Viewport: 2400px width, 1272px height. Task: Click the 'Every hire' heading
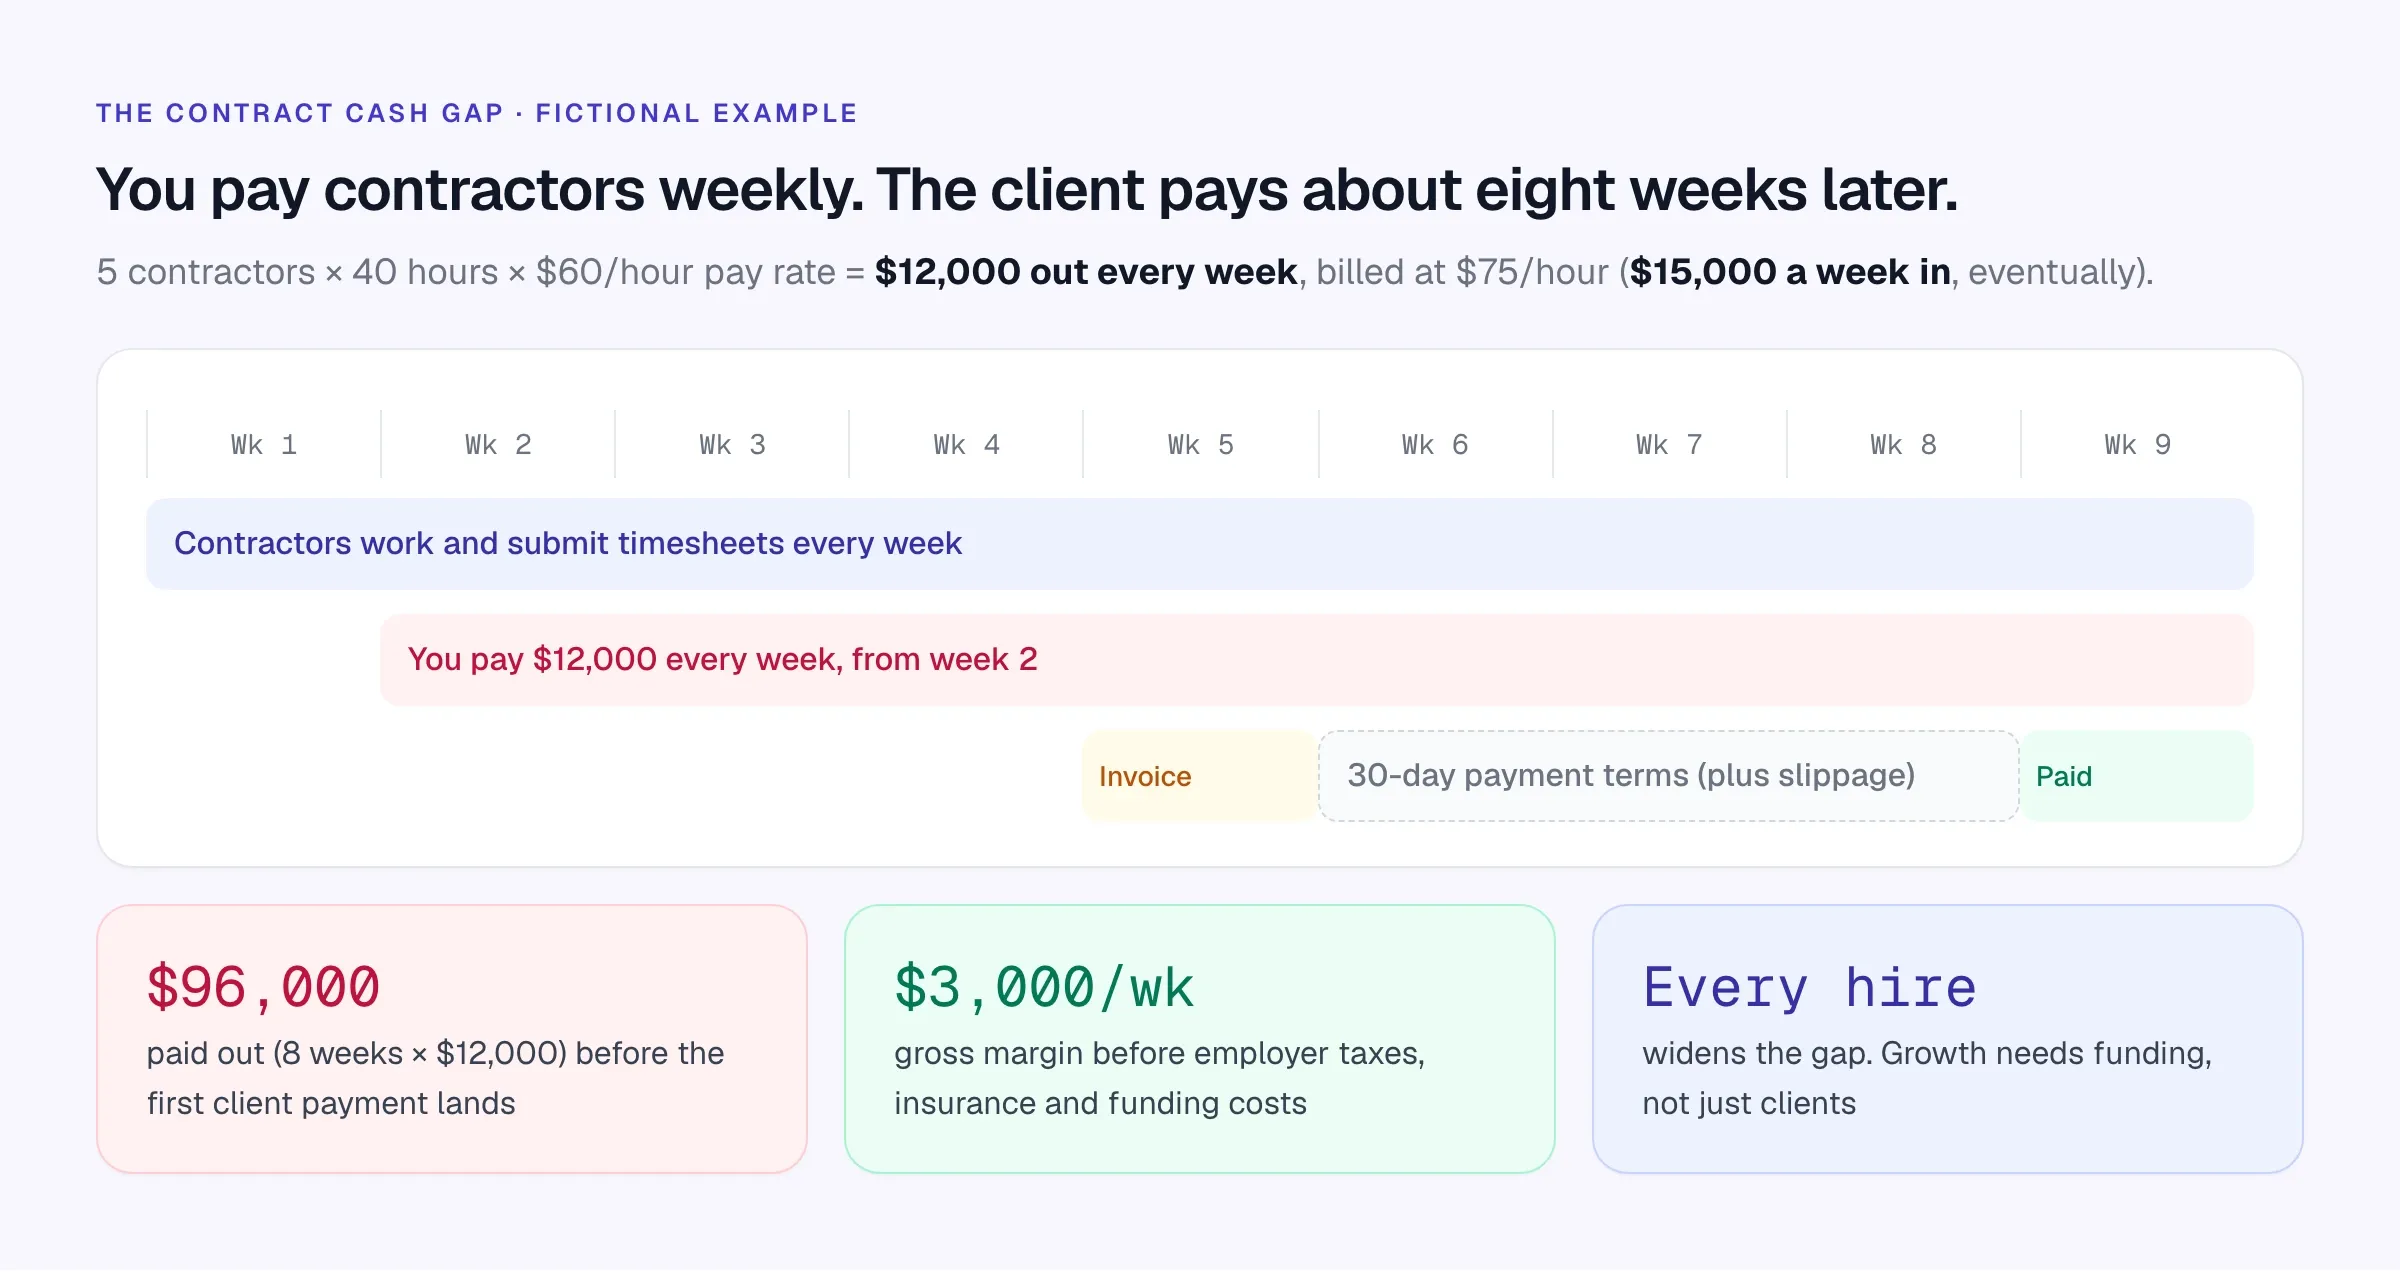tap(1810, 988)
